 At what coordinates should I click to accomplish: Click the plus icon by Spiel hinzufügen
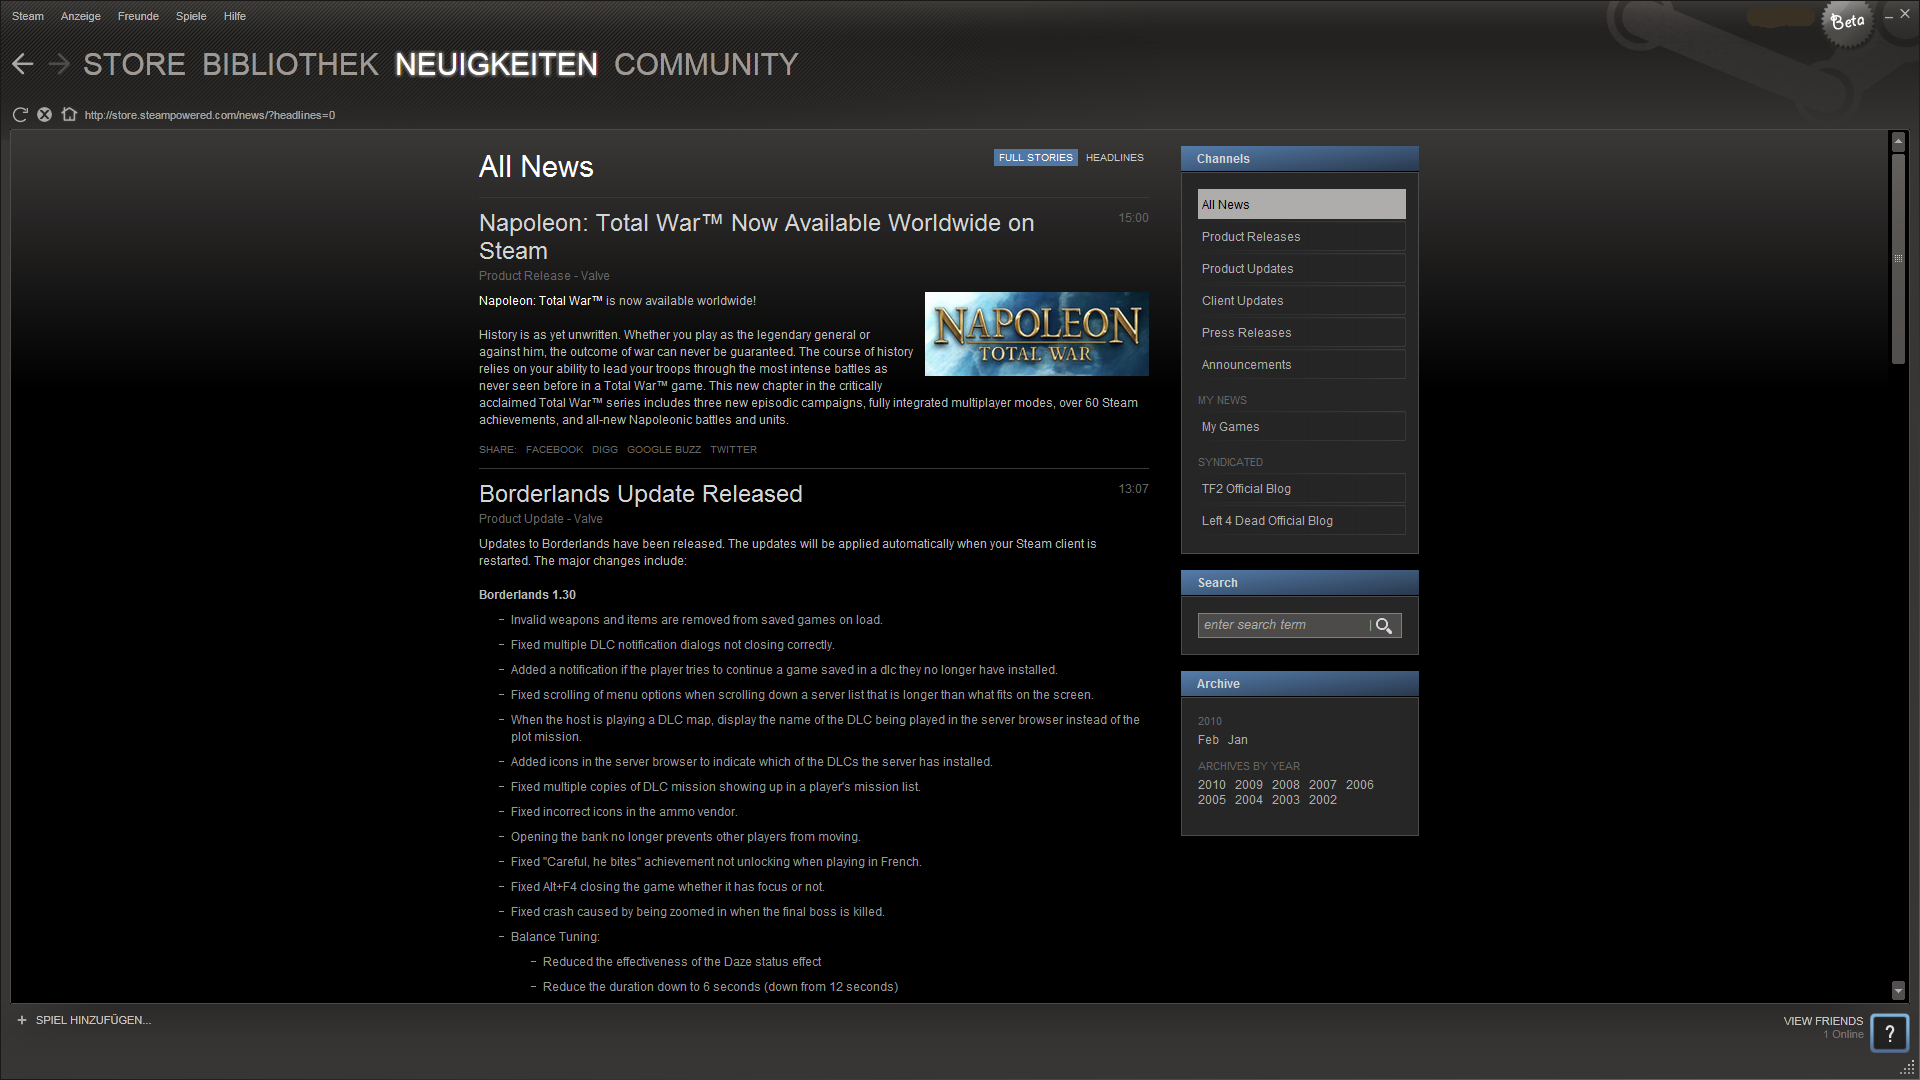[x=22, y=1020]
